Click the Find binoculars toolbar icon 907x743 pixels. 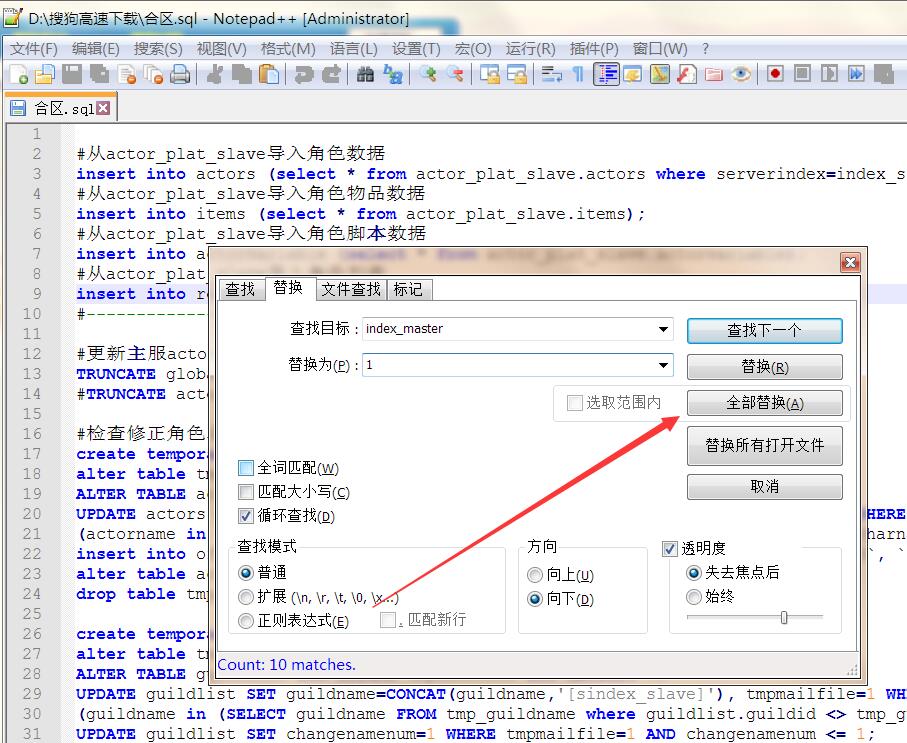365,74
